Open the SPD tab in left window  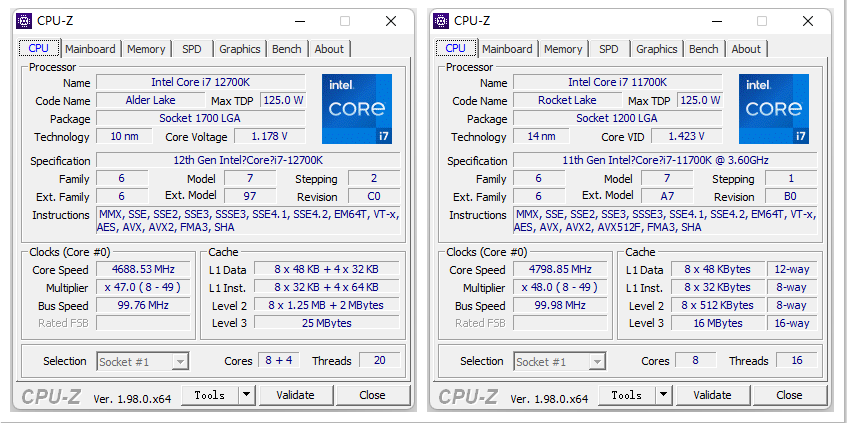coord(191,49)
